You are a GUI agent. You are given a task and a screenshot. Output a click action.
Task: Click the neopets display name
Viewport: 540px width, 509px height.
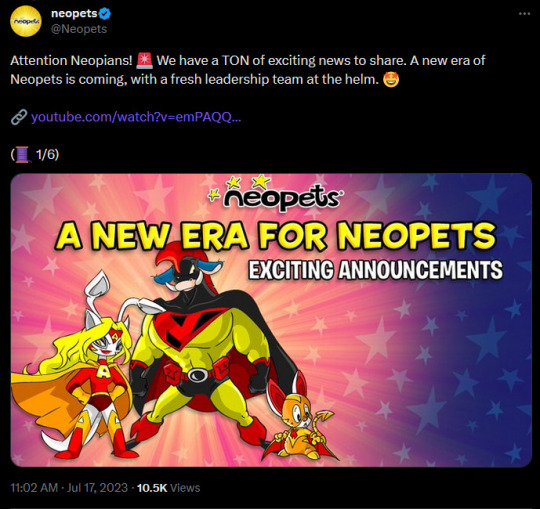click(x=74, y=13)
